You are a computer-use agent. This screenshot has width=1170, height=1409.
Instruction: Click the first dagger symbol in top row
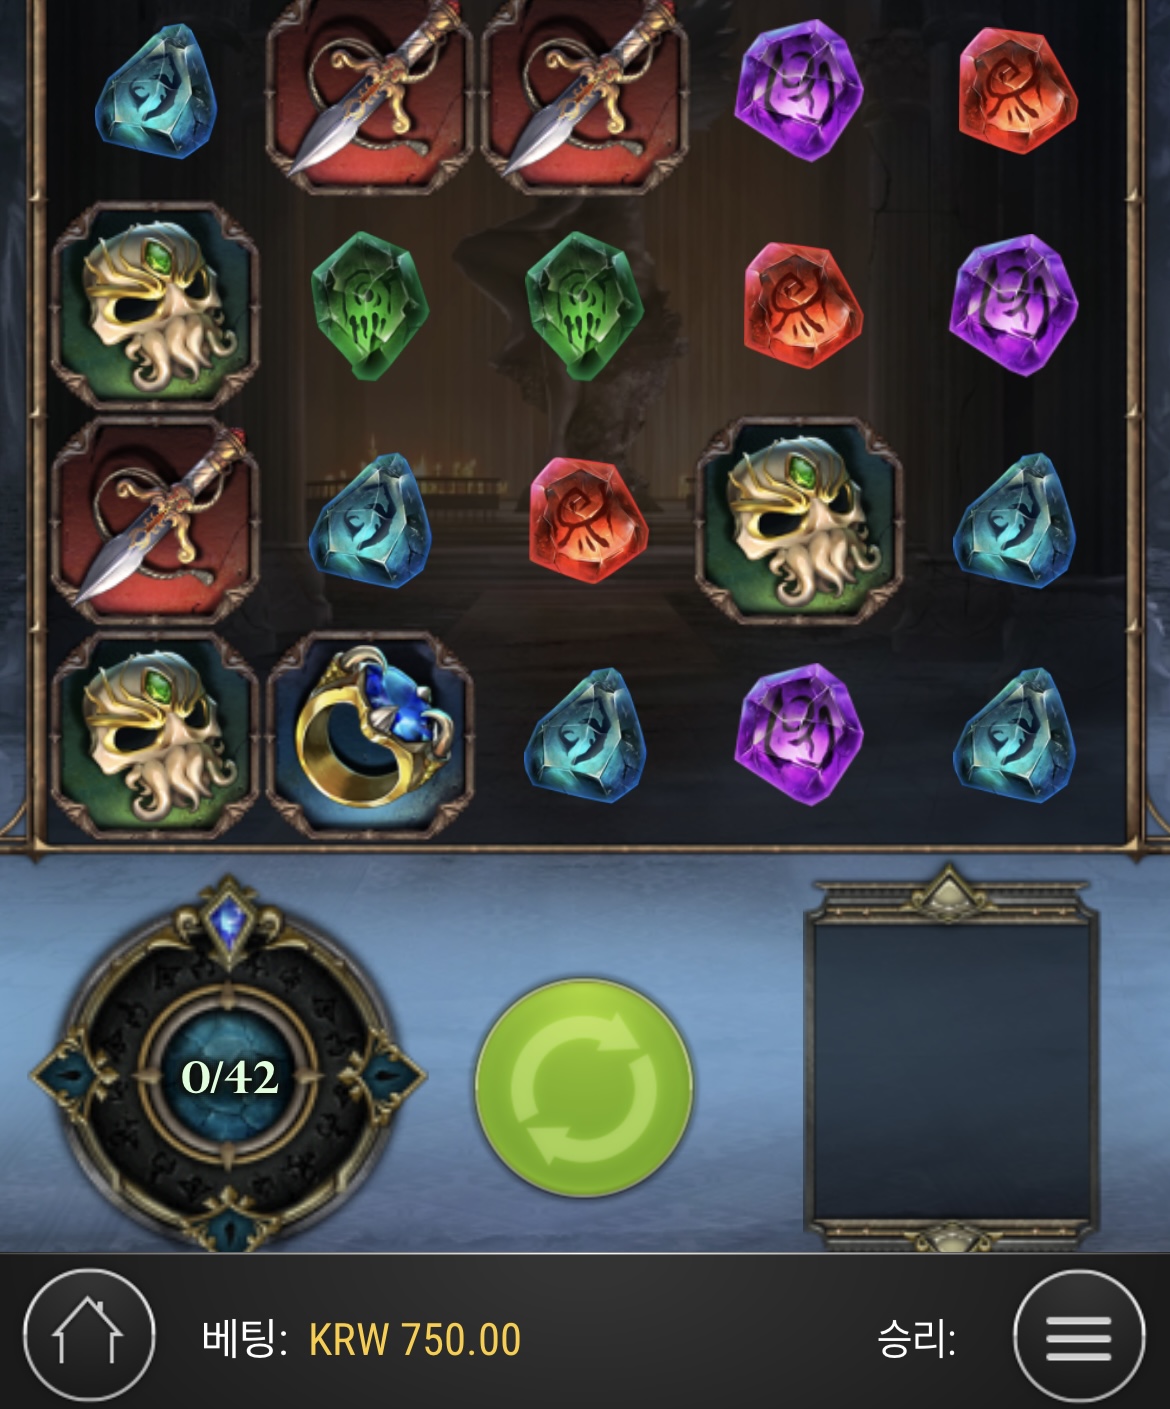point(369,92)
